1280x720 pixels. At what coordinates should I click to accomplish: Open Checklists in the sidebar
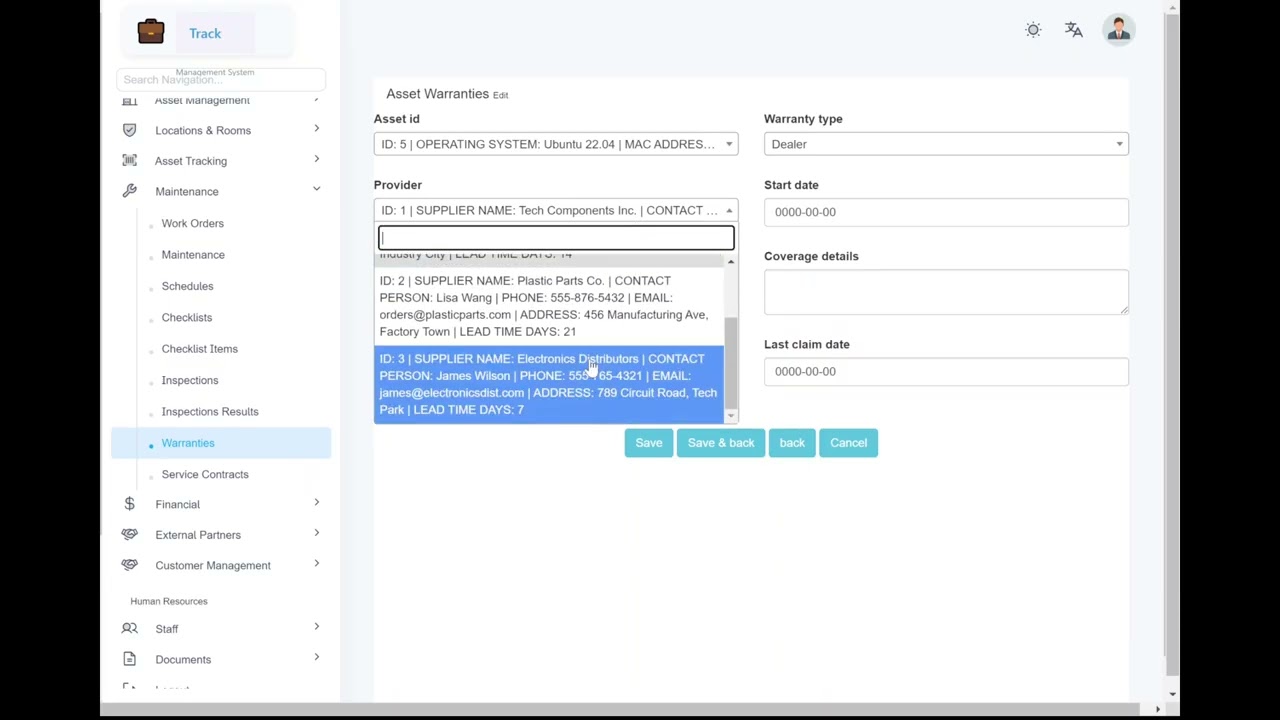pyautogui.click(x=186, y=317)
